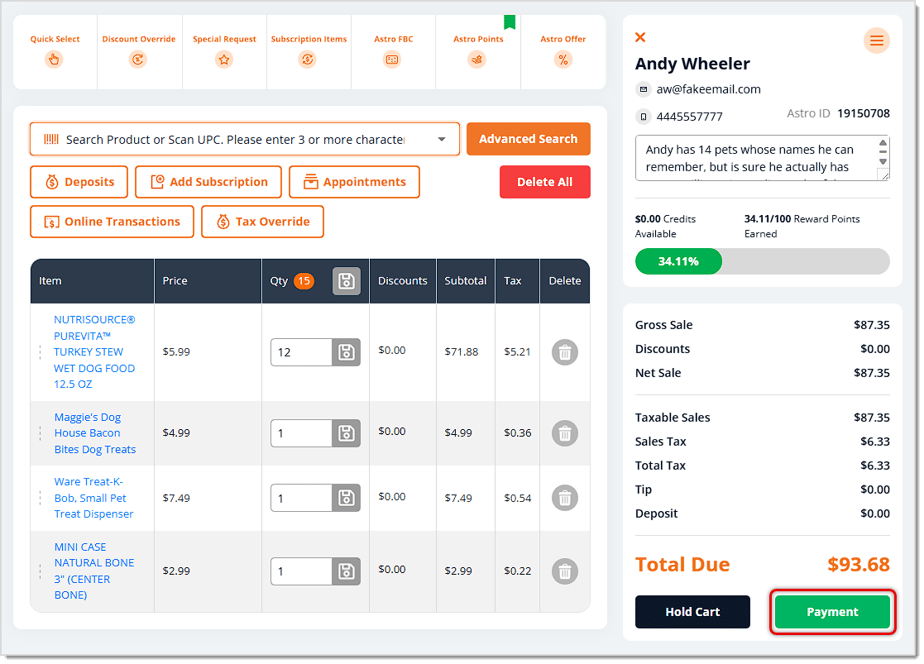Save quantity for Maggie's Bacon Bites
Screen dimensions: 924x664
(x=346, y=433)
